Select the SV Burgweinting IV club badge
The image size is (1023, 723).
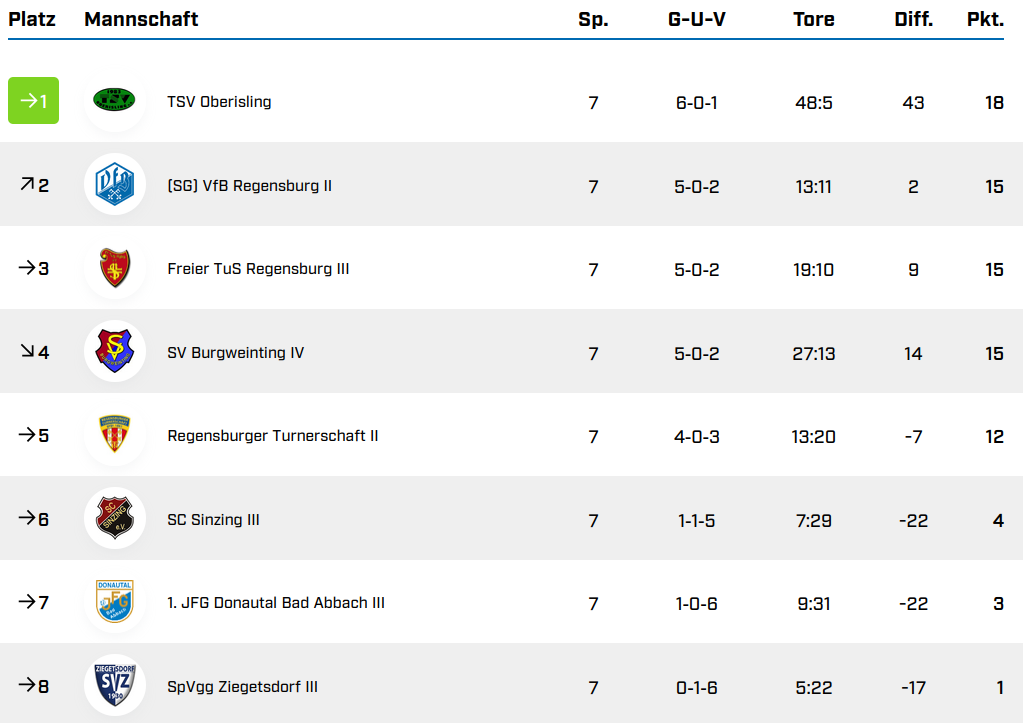[x=114, y=352]
